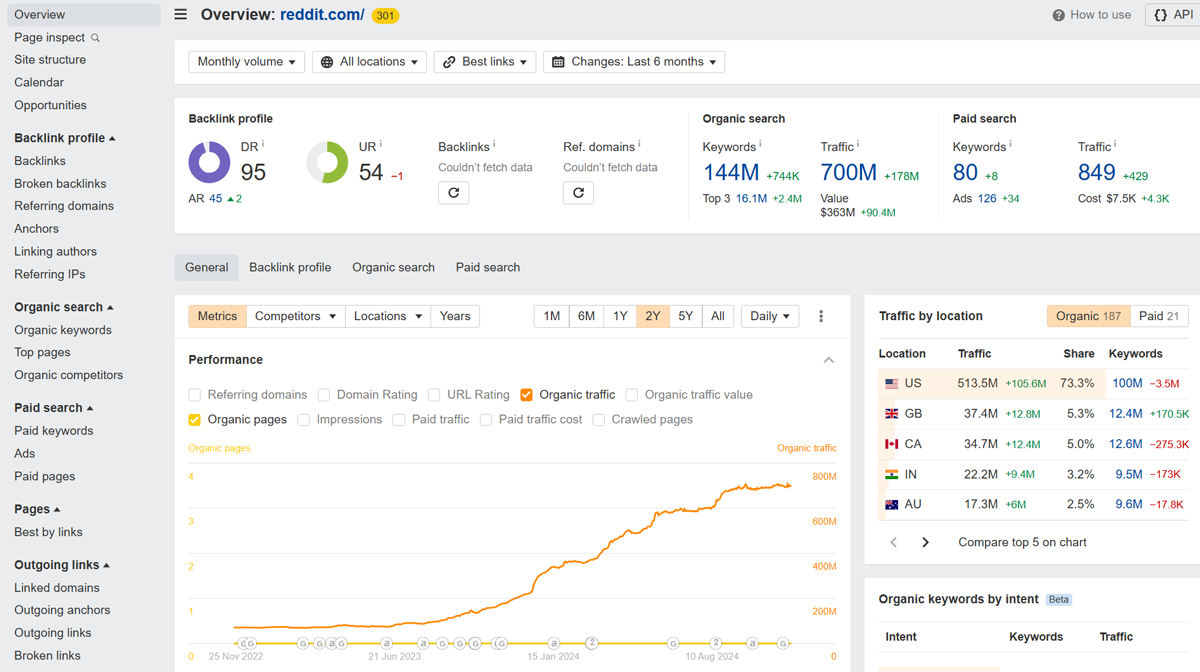The width and height of the screenshot is (1200, 672).
Task: Go to next traffic location page arrow
Action: [x=925, y=542]
